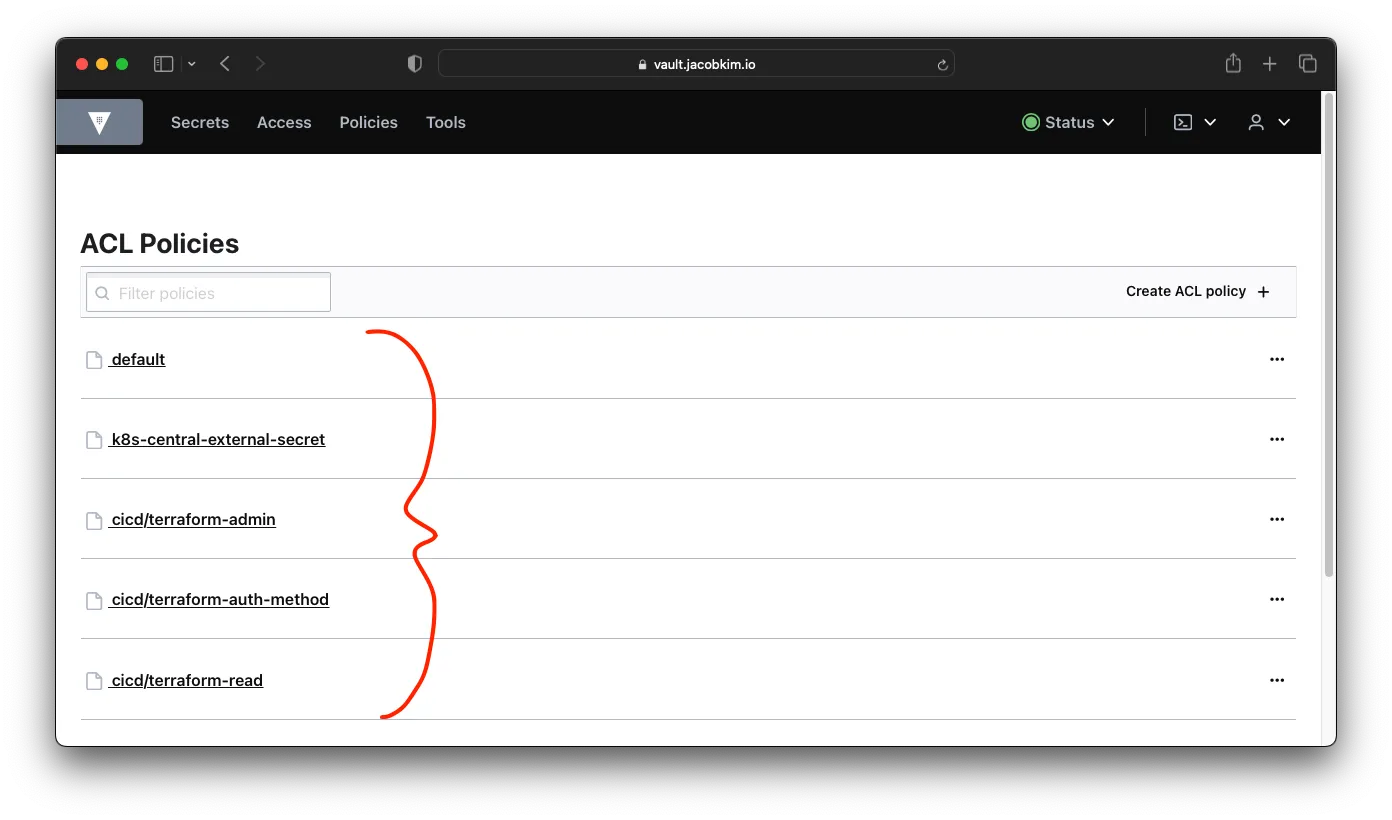The image size is (1392, 820).
Task: Toggle Safari's sidebar with the sidebar icon
Action: coord(163,63)
